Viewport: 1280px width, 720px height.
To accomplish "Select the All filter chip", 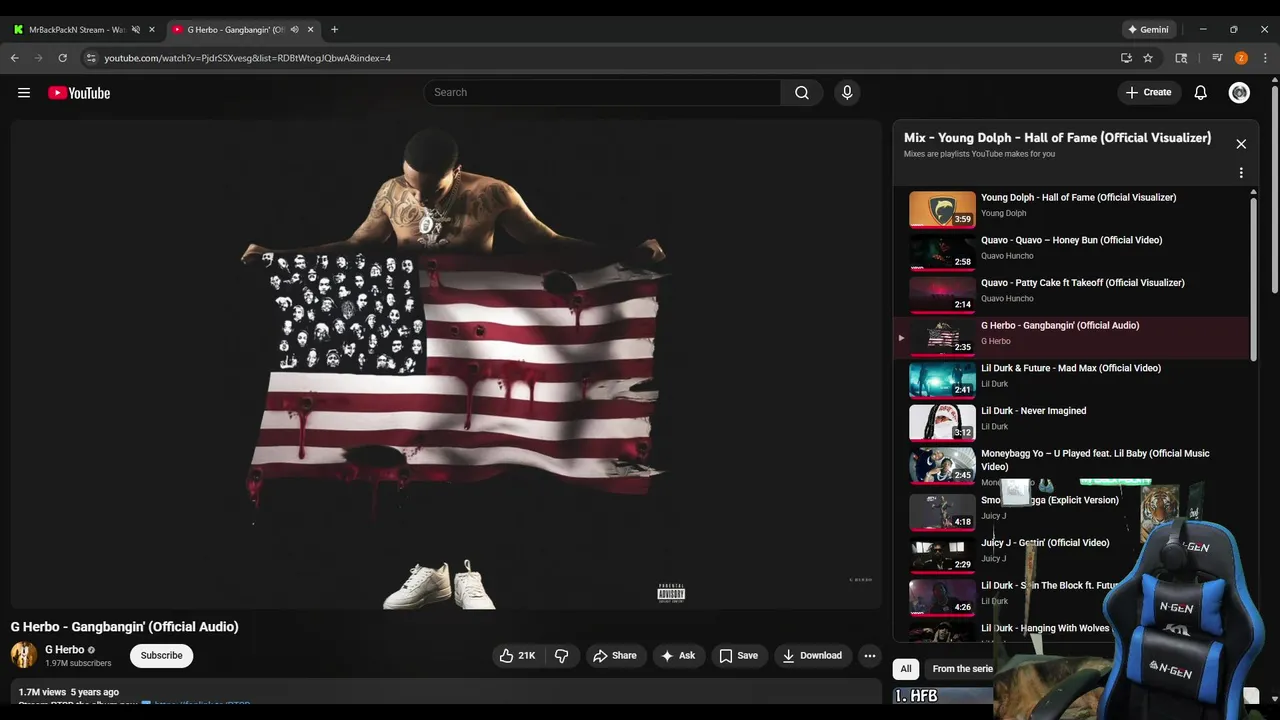I will point(905,669).
